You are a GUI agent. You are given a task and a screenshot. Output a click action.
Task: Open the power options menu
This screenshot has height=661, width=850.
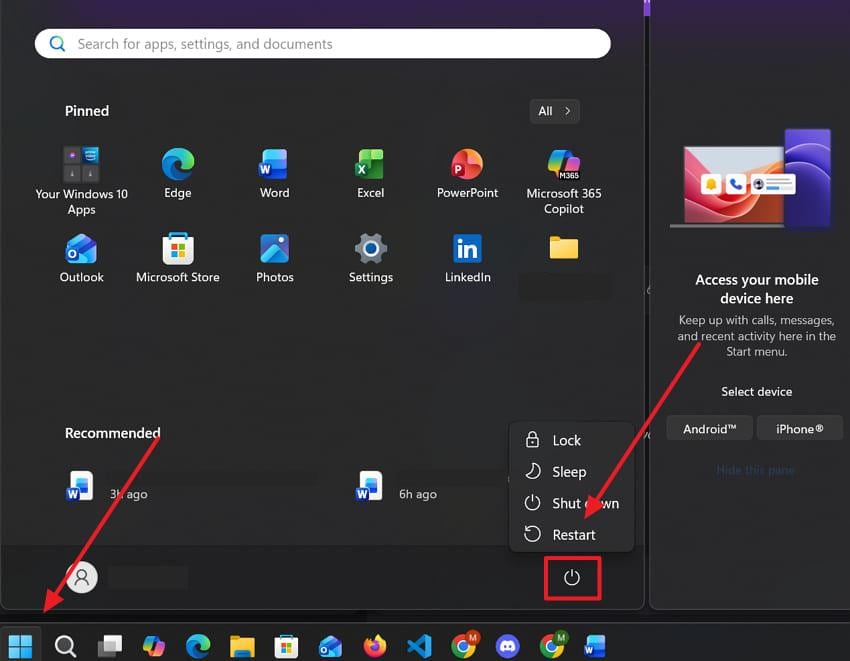(572, 577)
